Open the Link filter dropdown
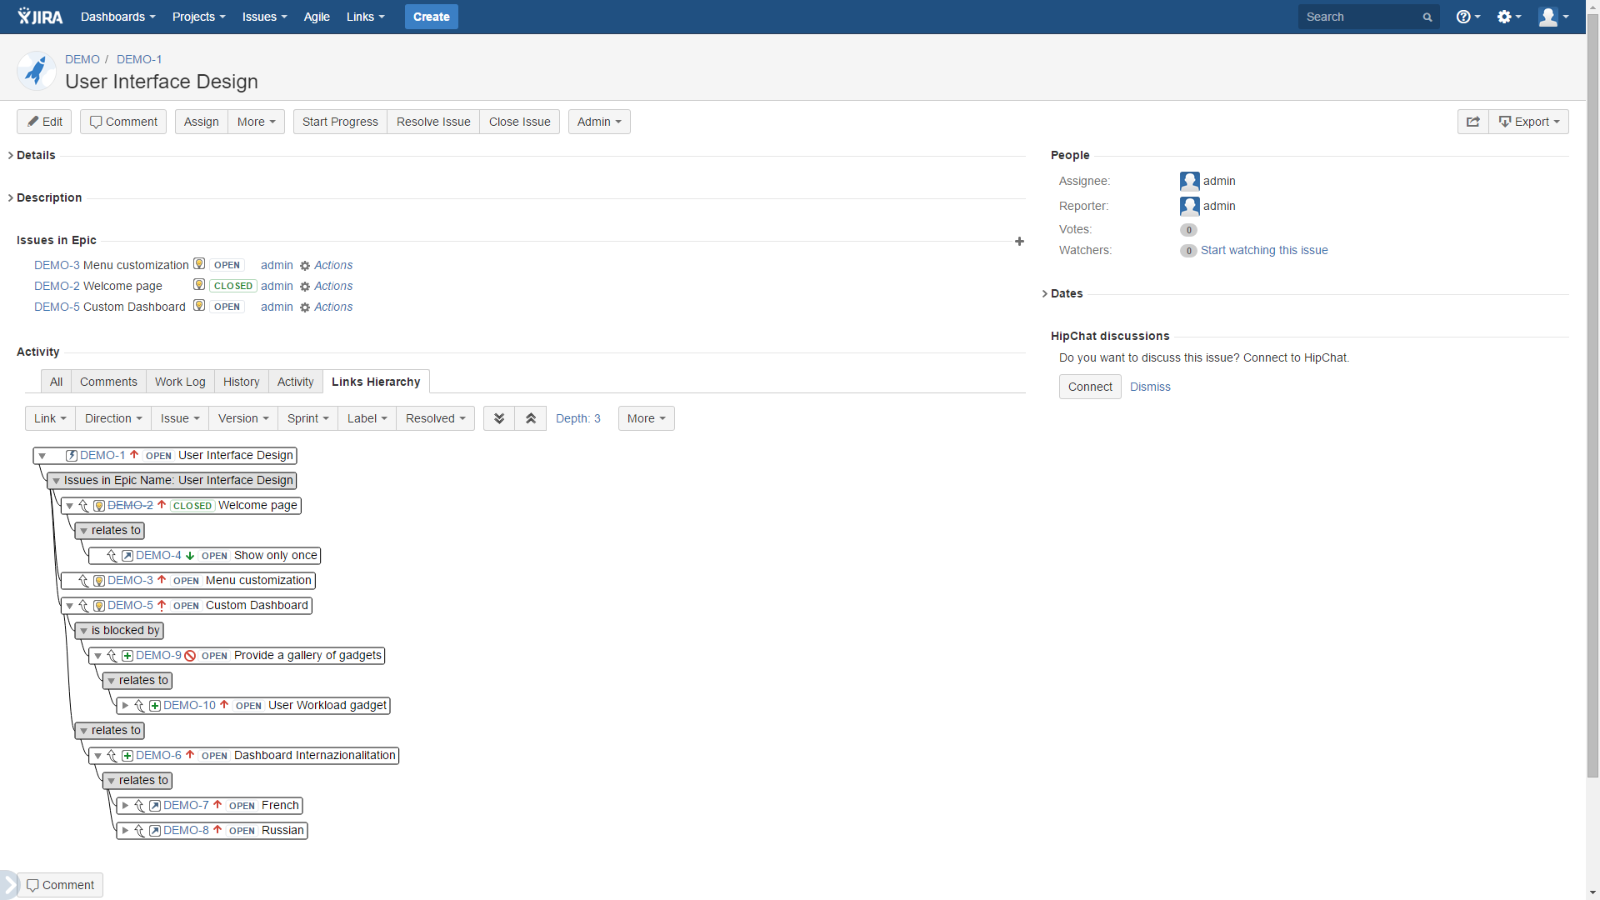 point(50,419)
